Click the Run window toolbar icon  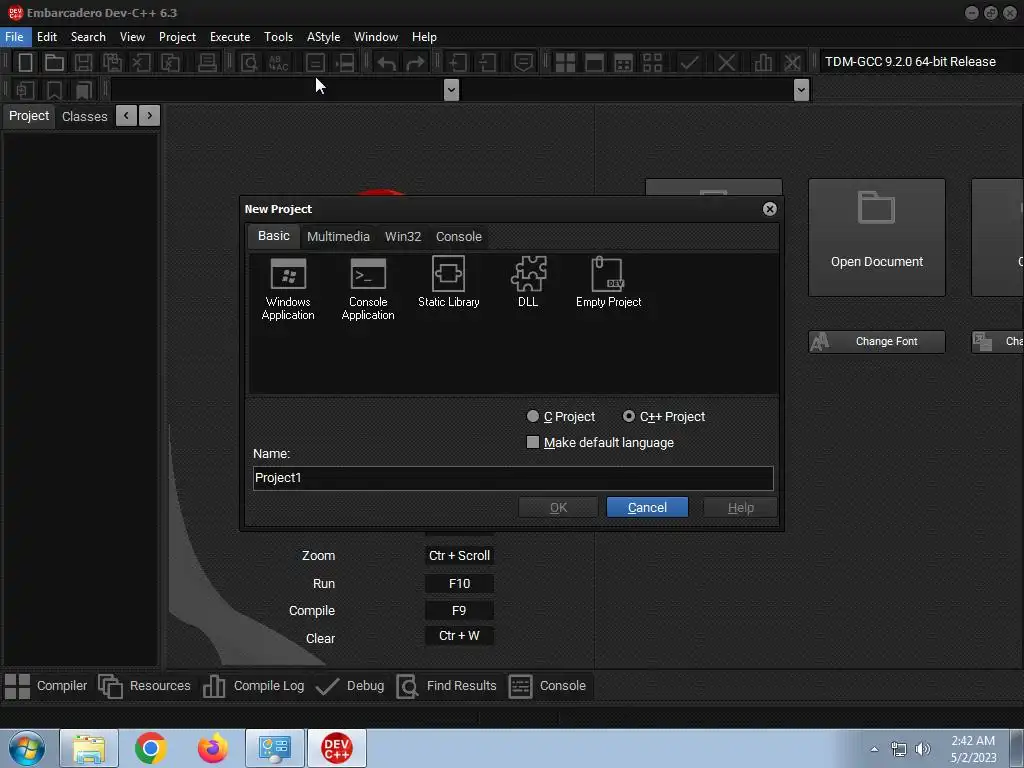594,62
